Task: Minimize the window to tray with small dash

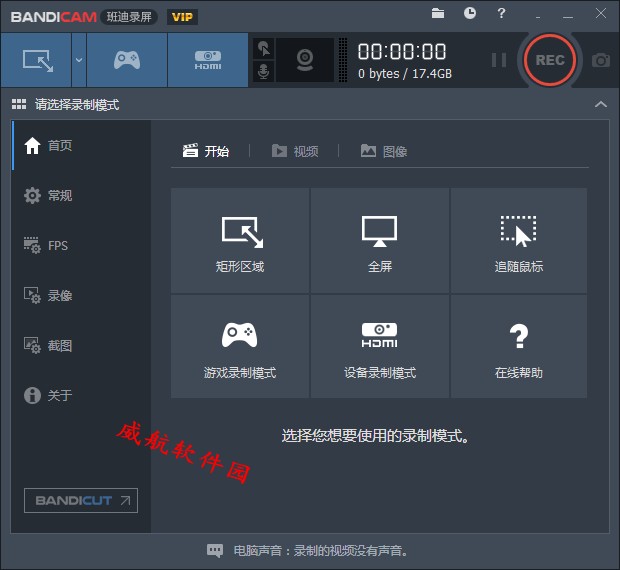Action: (x=538, y=17)
